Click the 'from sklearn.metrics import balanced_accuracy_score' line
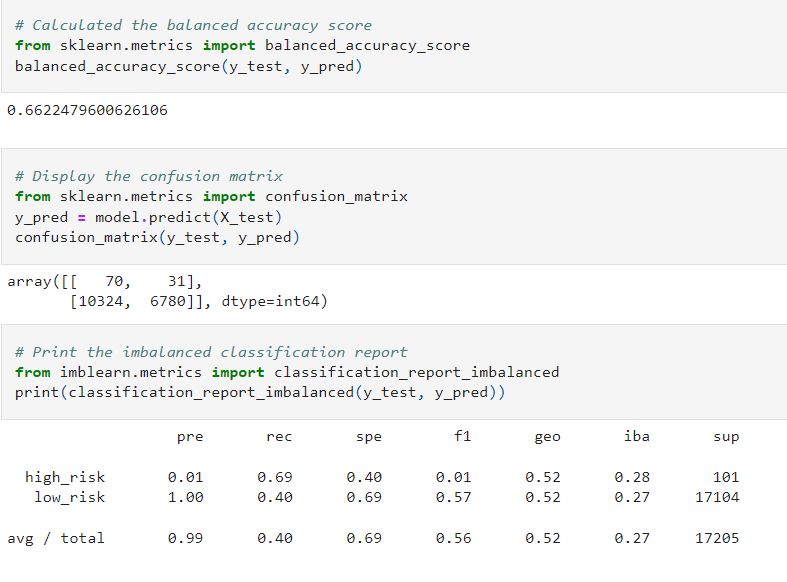Image resolution: width=787 pixels, height=582 pixels. 242,46
